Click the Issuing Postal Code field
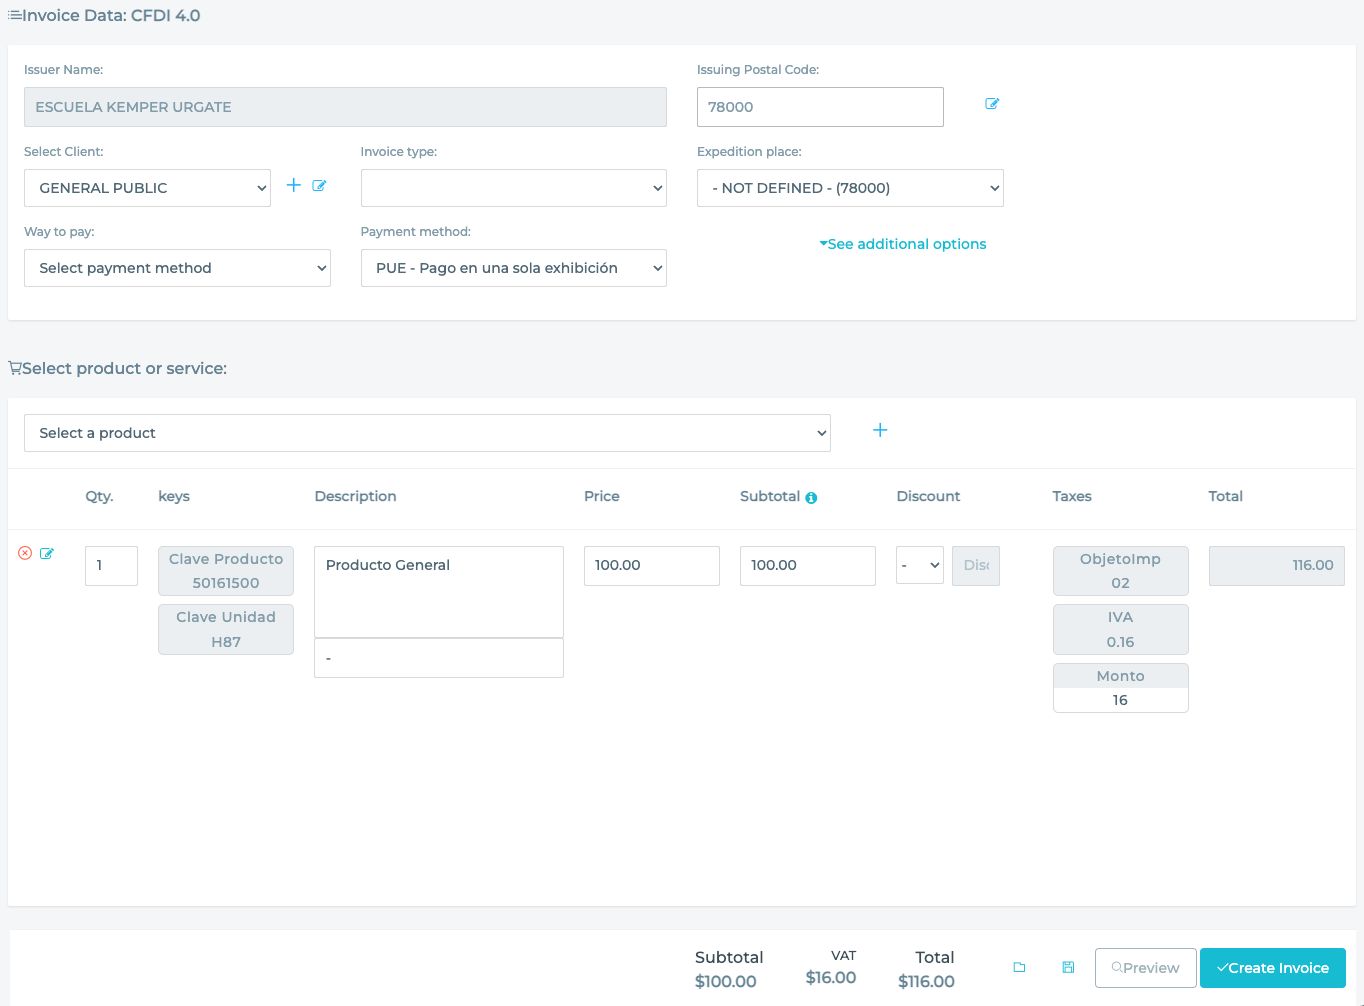 [x=820, y=107]
